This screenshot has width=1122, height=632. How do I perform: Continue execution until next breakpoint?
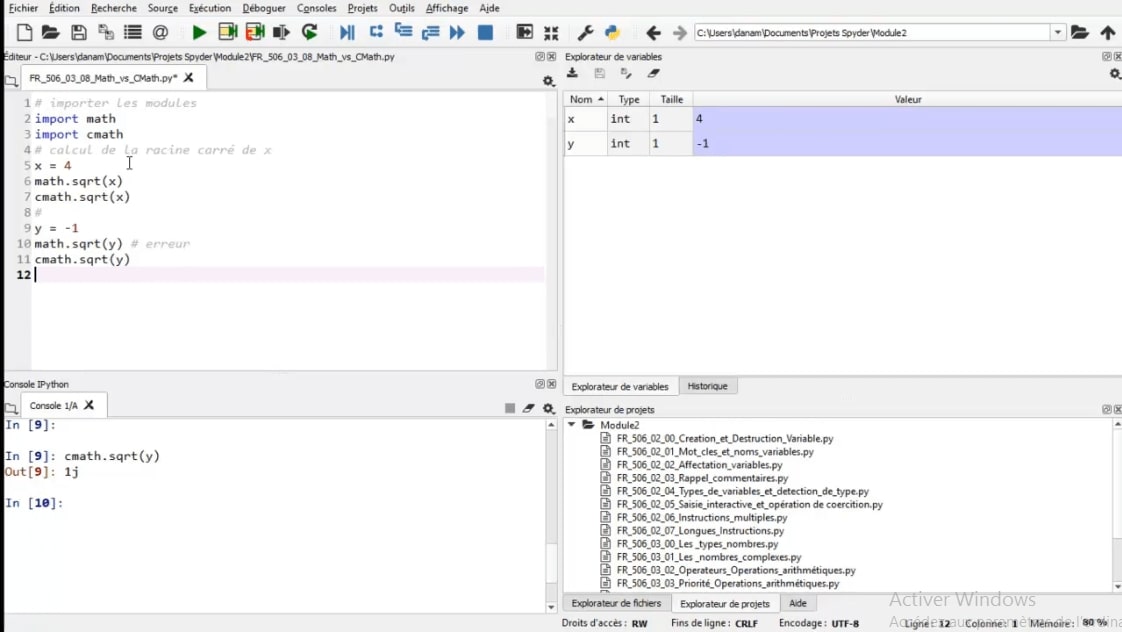457,32
